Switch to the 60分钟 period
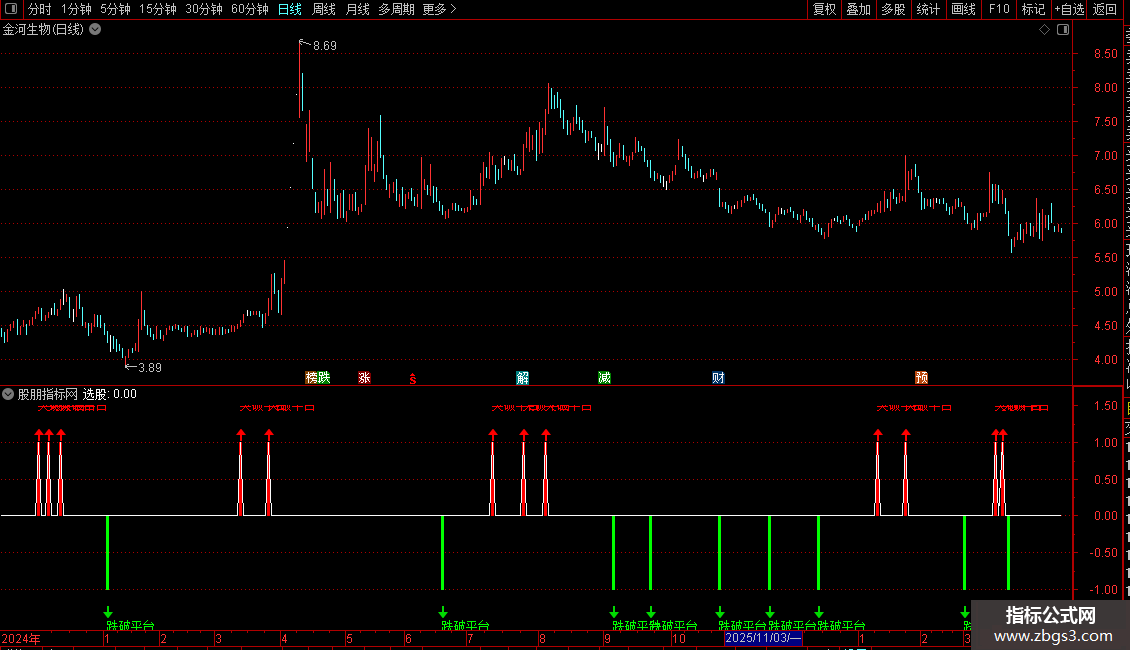1130x650 pixels. [x=250, y=9]
